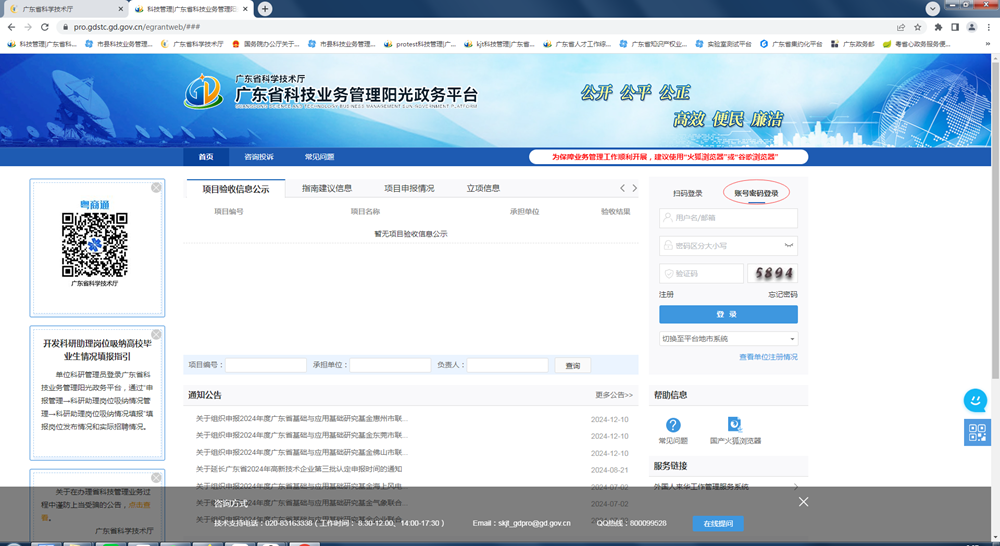Open the 注册 link

(666, 295)
